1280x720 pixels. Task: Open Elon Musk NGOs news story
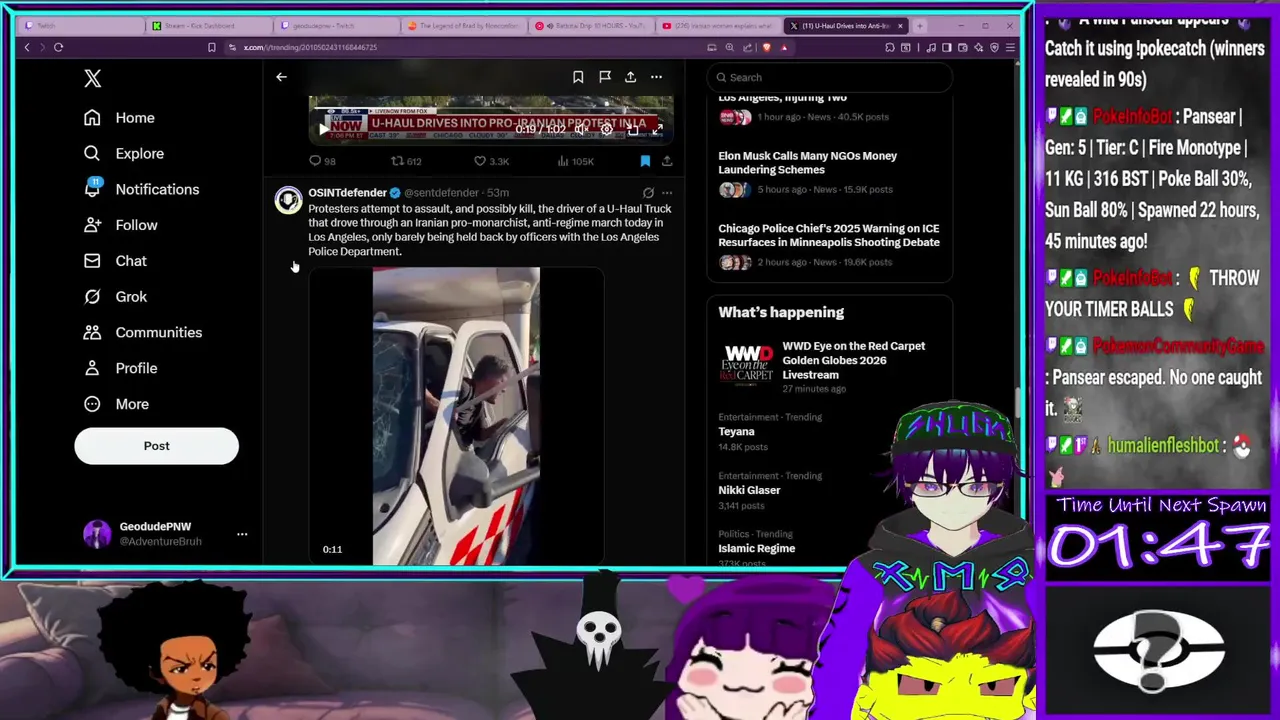click(829, 172)
